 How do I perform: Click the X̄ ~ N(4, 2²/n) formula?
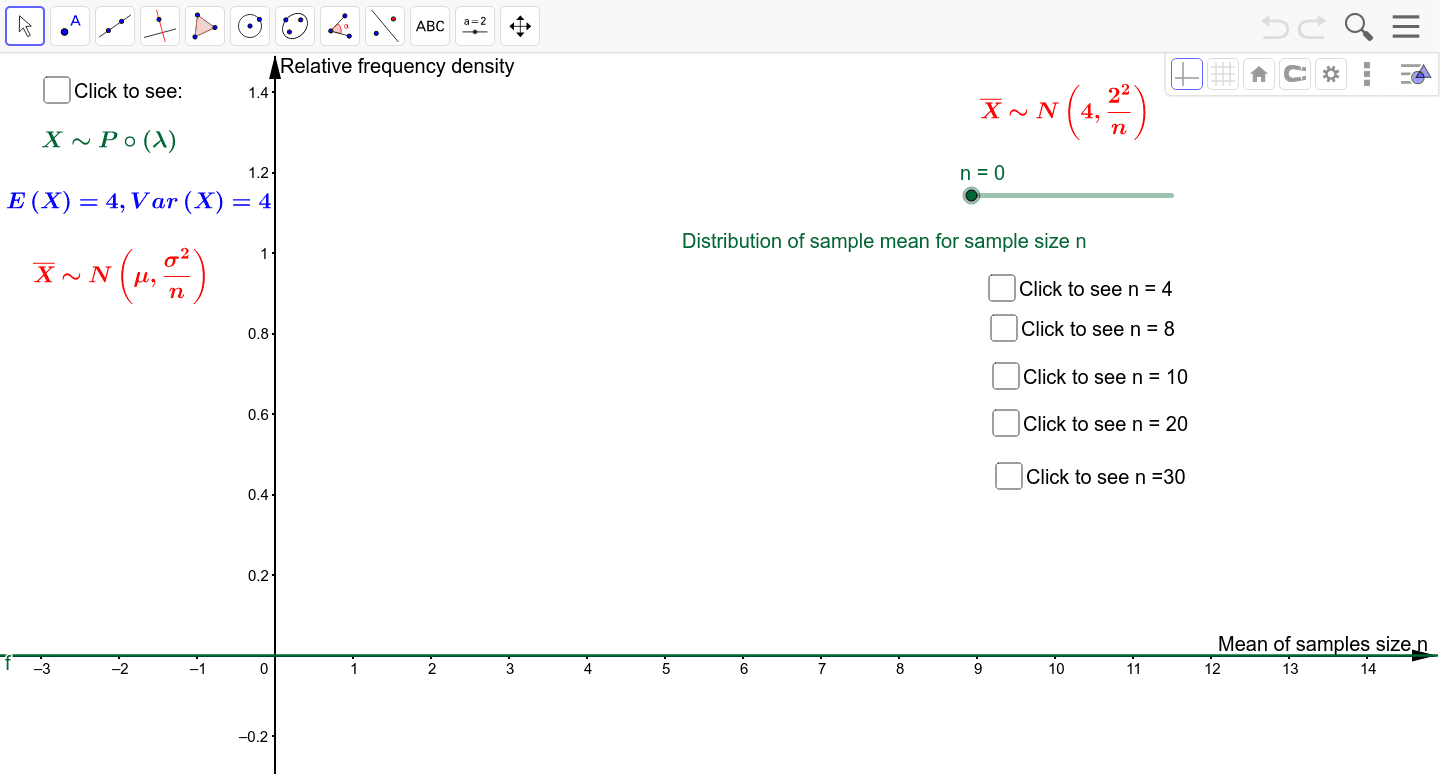coord(1062,110)
